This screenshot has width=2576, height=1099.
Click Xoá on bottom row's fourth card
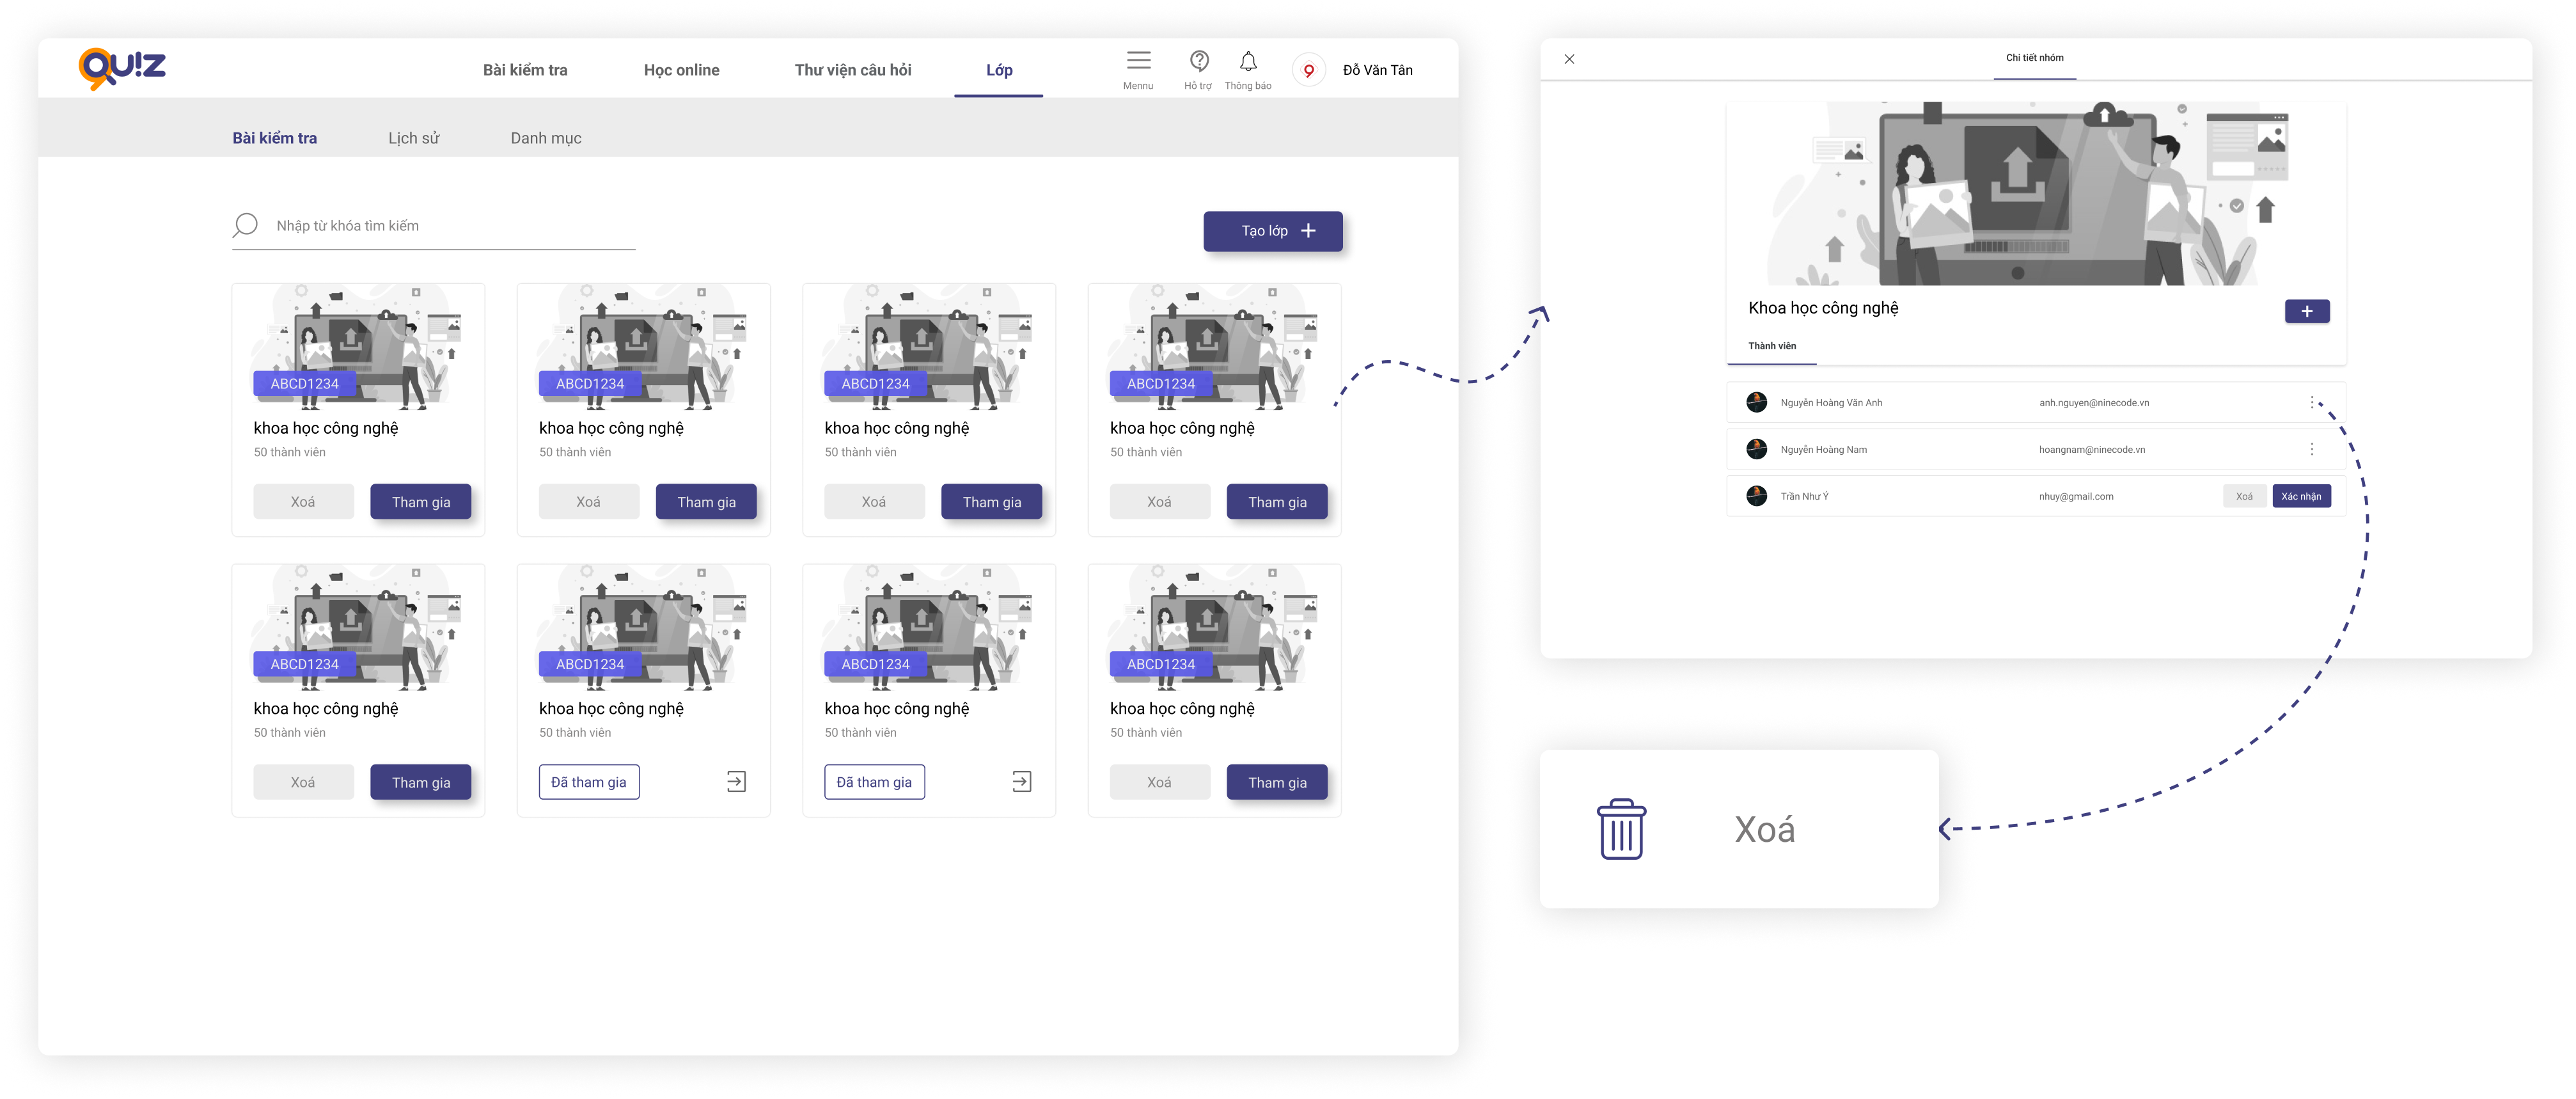pos(1159,782)
